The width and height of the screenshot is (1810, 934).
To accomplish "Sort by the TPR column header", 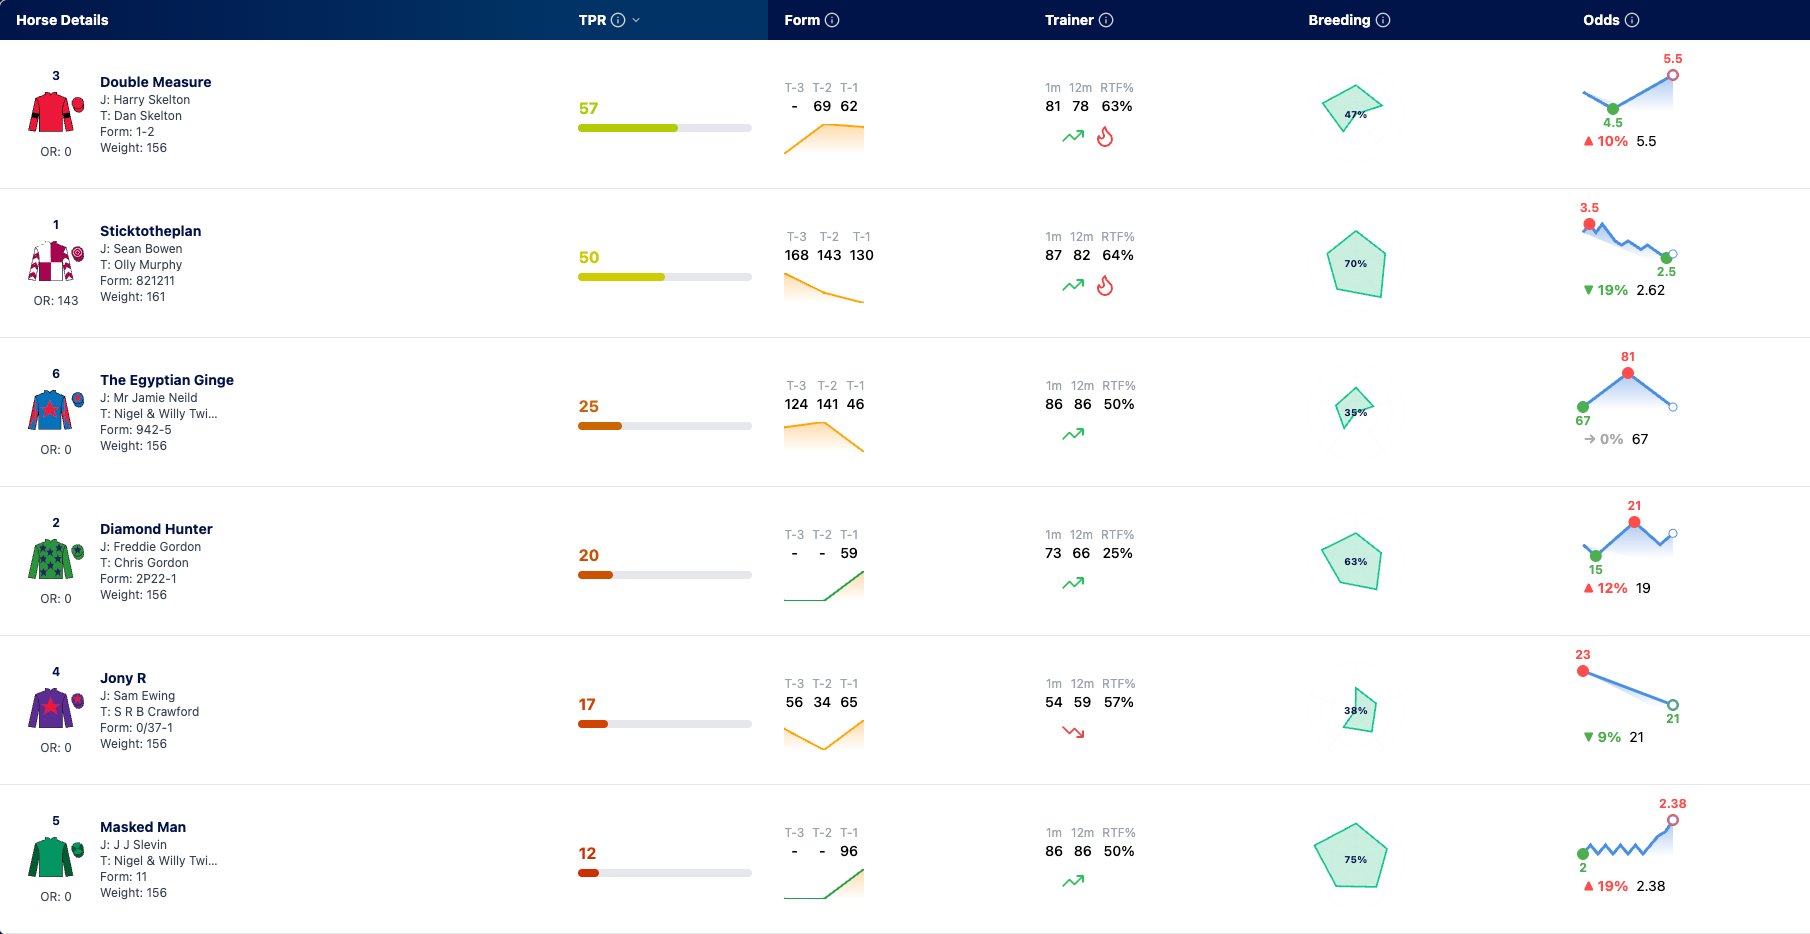I will (x=592, y=20).
